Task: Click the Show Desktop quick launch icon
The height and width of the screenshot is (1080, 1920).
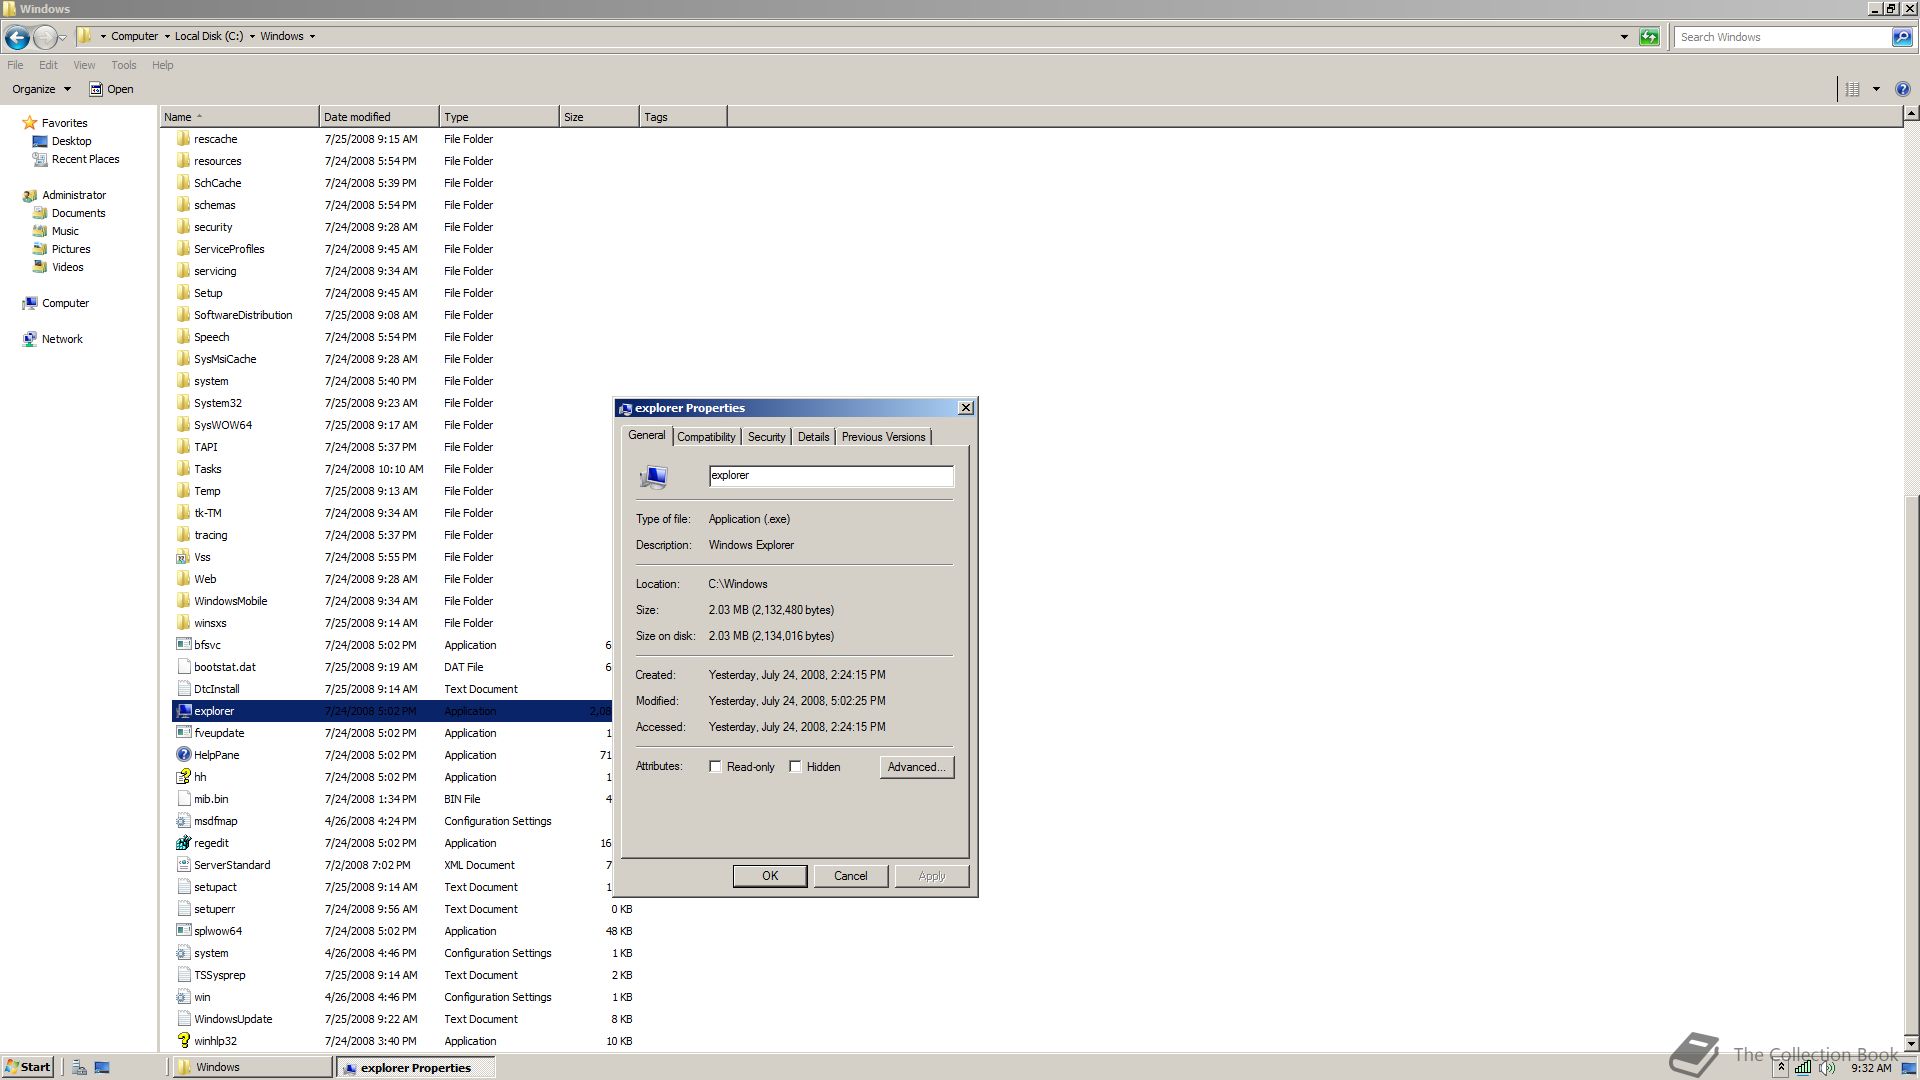Action: click(102, 1067)
